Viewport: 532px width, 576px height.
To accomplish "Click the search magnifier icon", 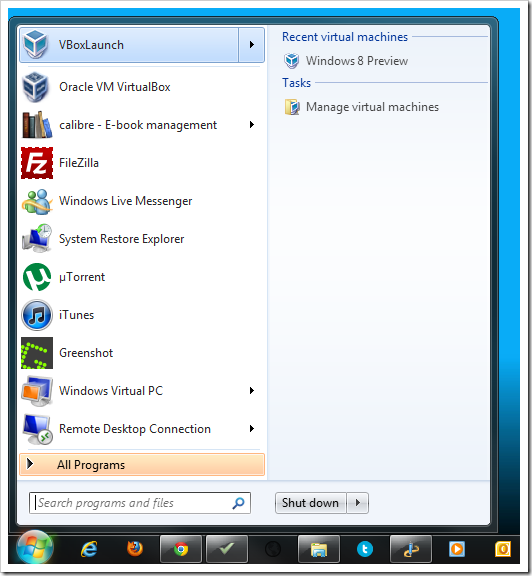I will [x=238, y=503].
